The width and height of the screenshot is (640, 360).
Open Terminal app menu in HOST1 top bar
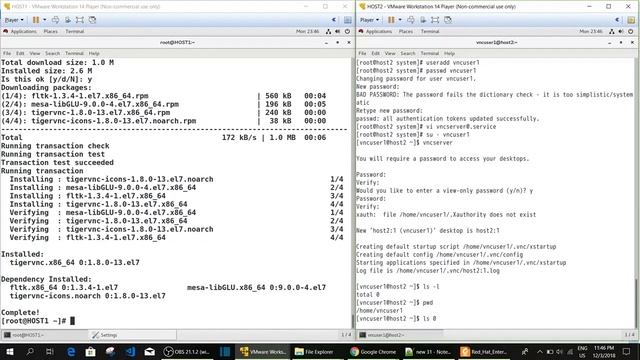coord(75,31)
